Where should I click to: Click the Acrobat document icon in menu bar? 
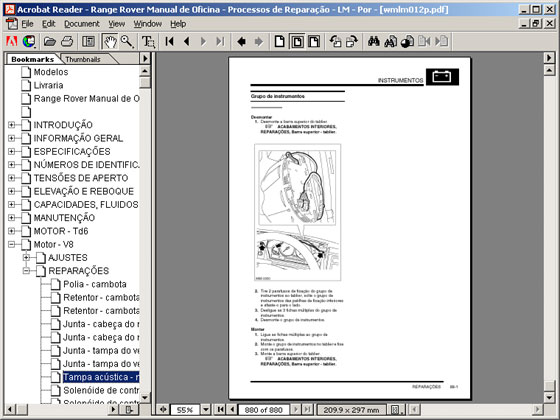click(12, 24)
